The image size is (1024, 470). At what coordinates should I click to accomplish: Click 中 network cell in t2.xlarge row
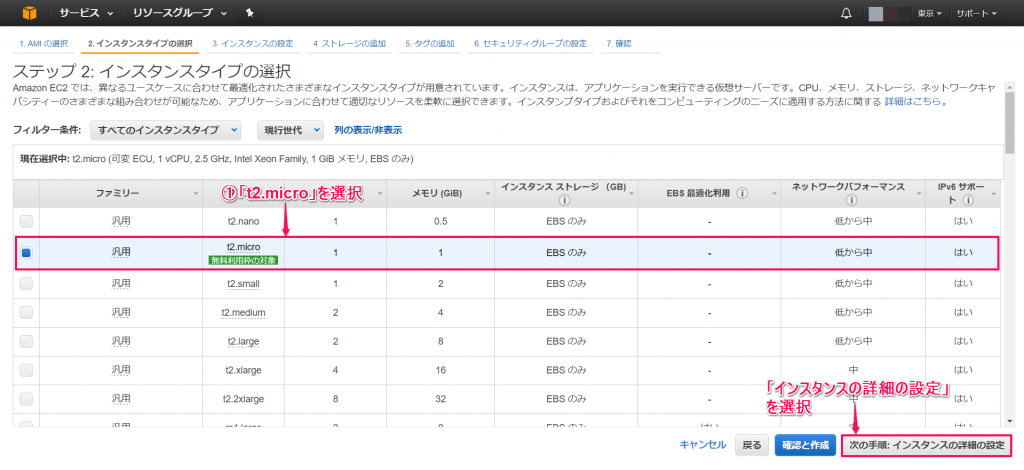[852, 370]
